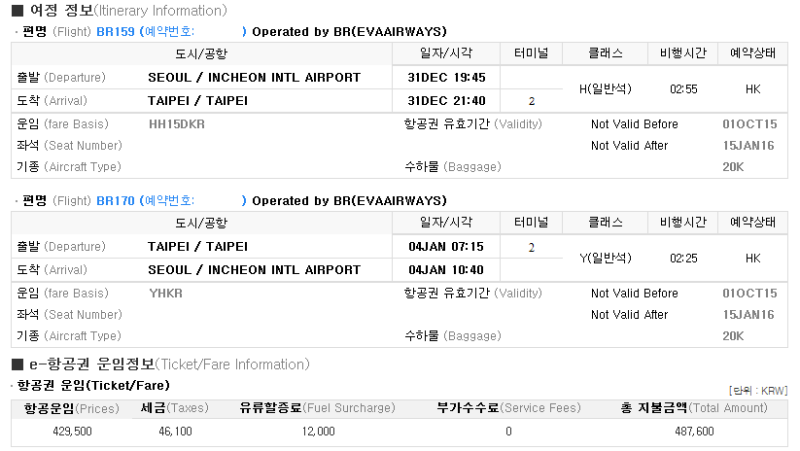Click the 12,000 fuel surcharge amount
The image size is (800, 451).
pyautogui.click(x=318, y=431)
